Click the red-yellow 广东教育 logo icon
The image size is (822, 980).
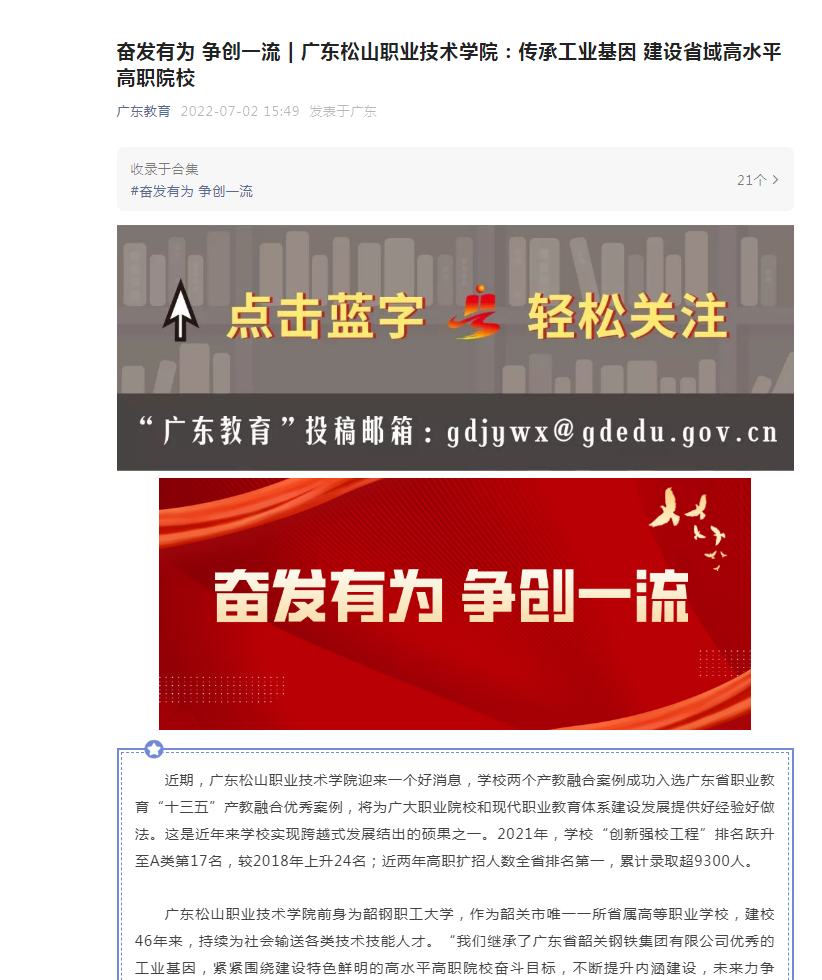pos(476,312)
